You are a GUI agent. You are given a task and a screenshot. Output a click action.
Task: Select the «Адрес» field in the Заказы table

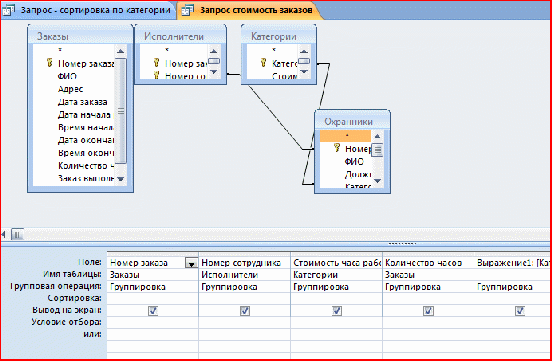[x=70, y=89]
